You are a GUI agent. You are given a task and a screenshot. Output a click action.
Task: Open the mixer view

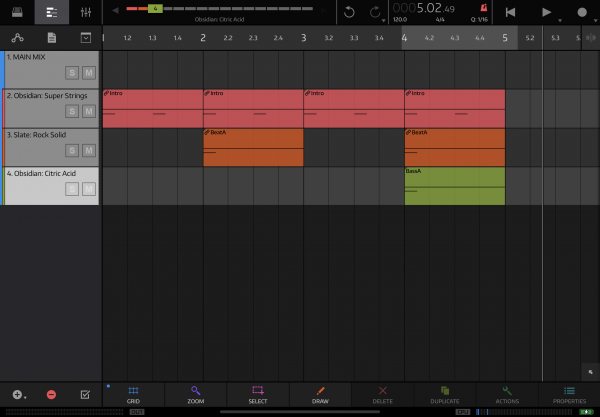click(86, 12)
